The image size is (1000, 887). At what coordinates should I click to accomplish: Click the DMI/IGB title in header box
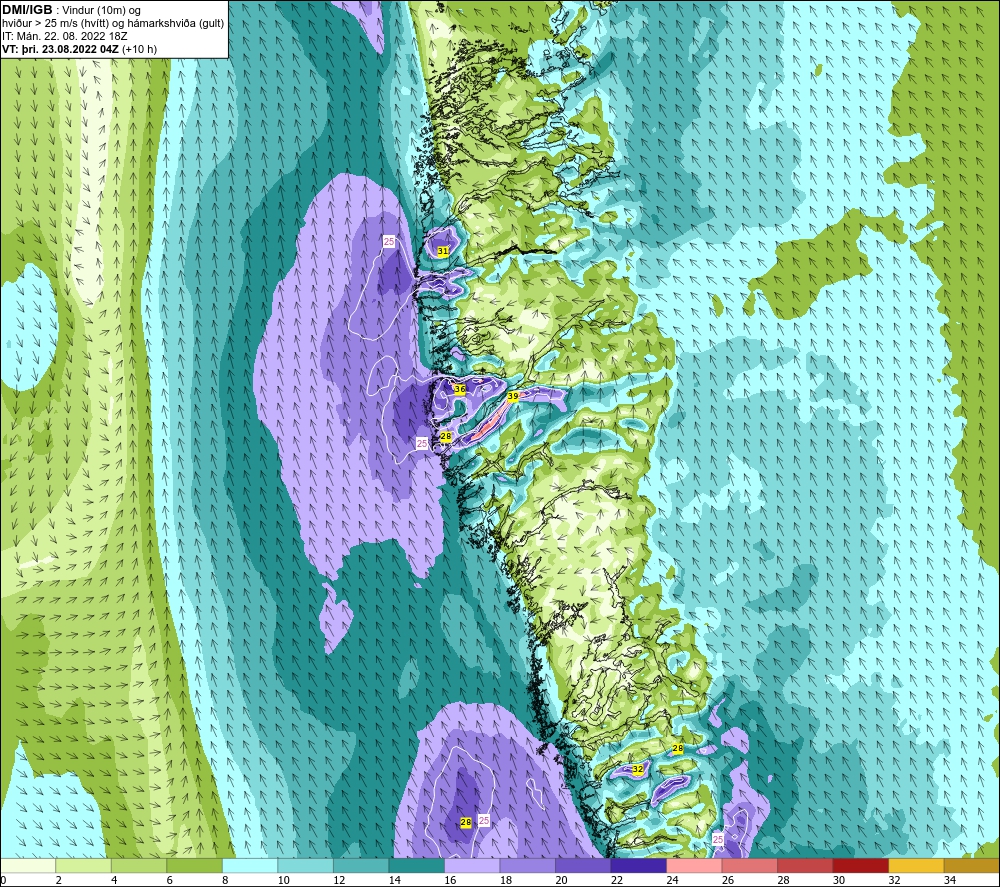pyautogui.click(x=27, y=10)
